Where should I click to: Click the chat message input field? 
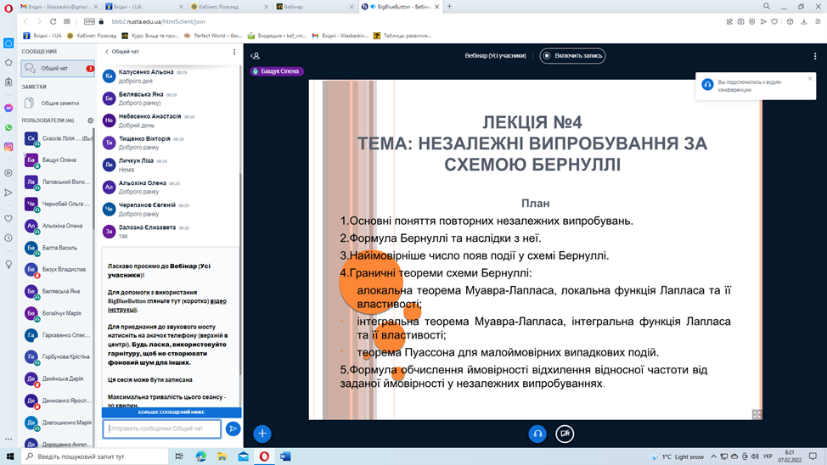coord(162,429)
